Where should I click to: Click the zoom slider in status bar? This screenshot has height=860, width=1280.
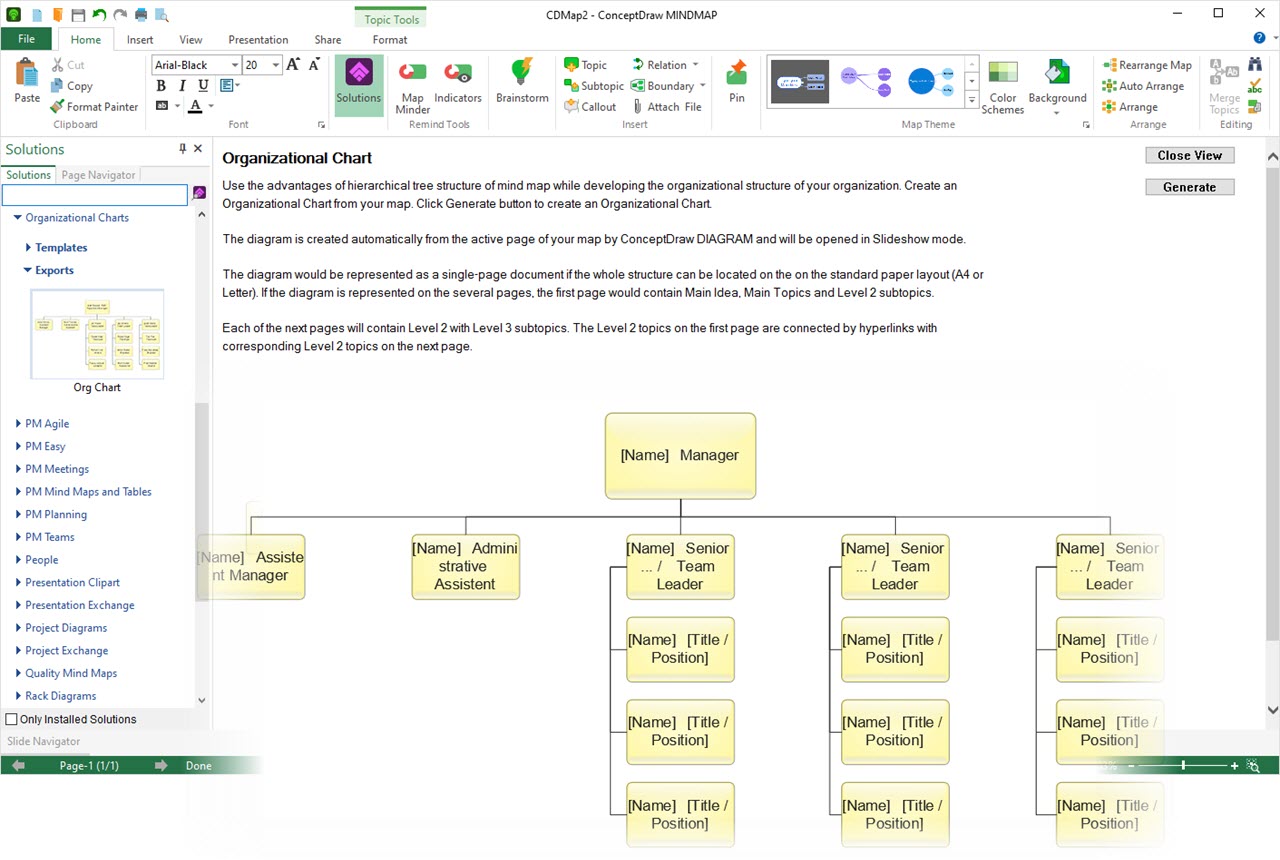(1183, 766)
